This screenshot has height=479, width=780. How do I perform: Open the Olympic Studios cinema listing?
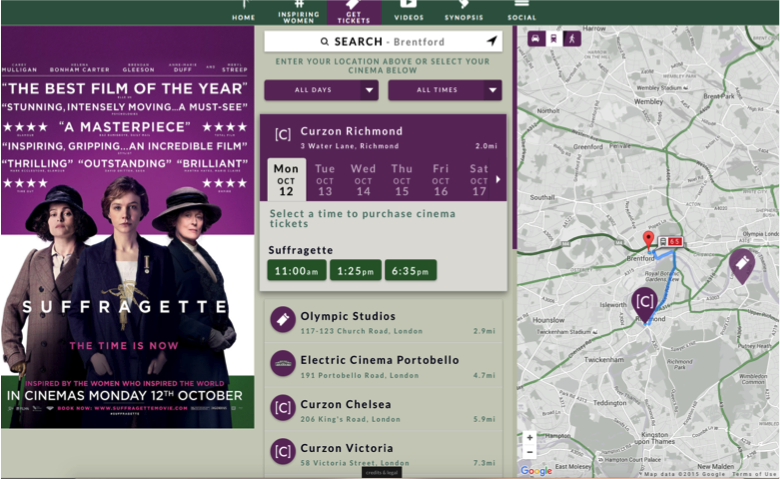383,322
